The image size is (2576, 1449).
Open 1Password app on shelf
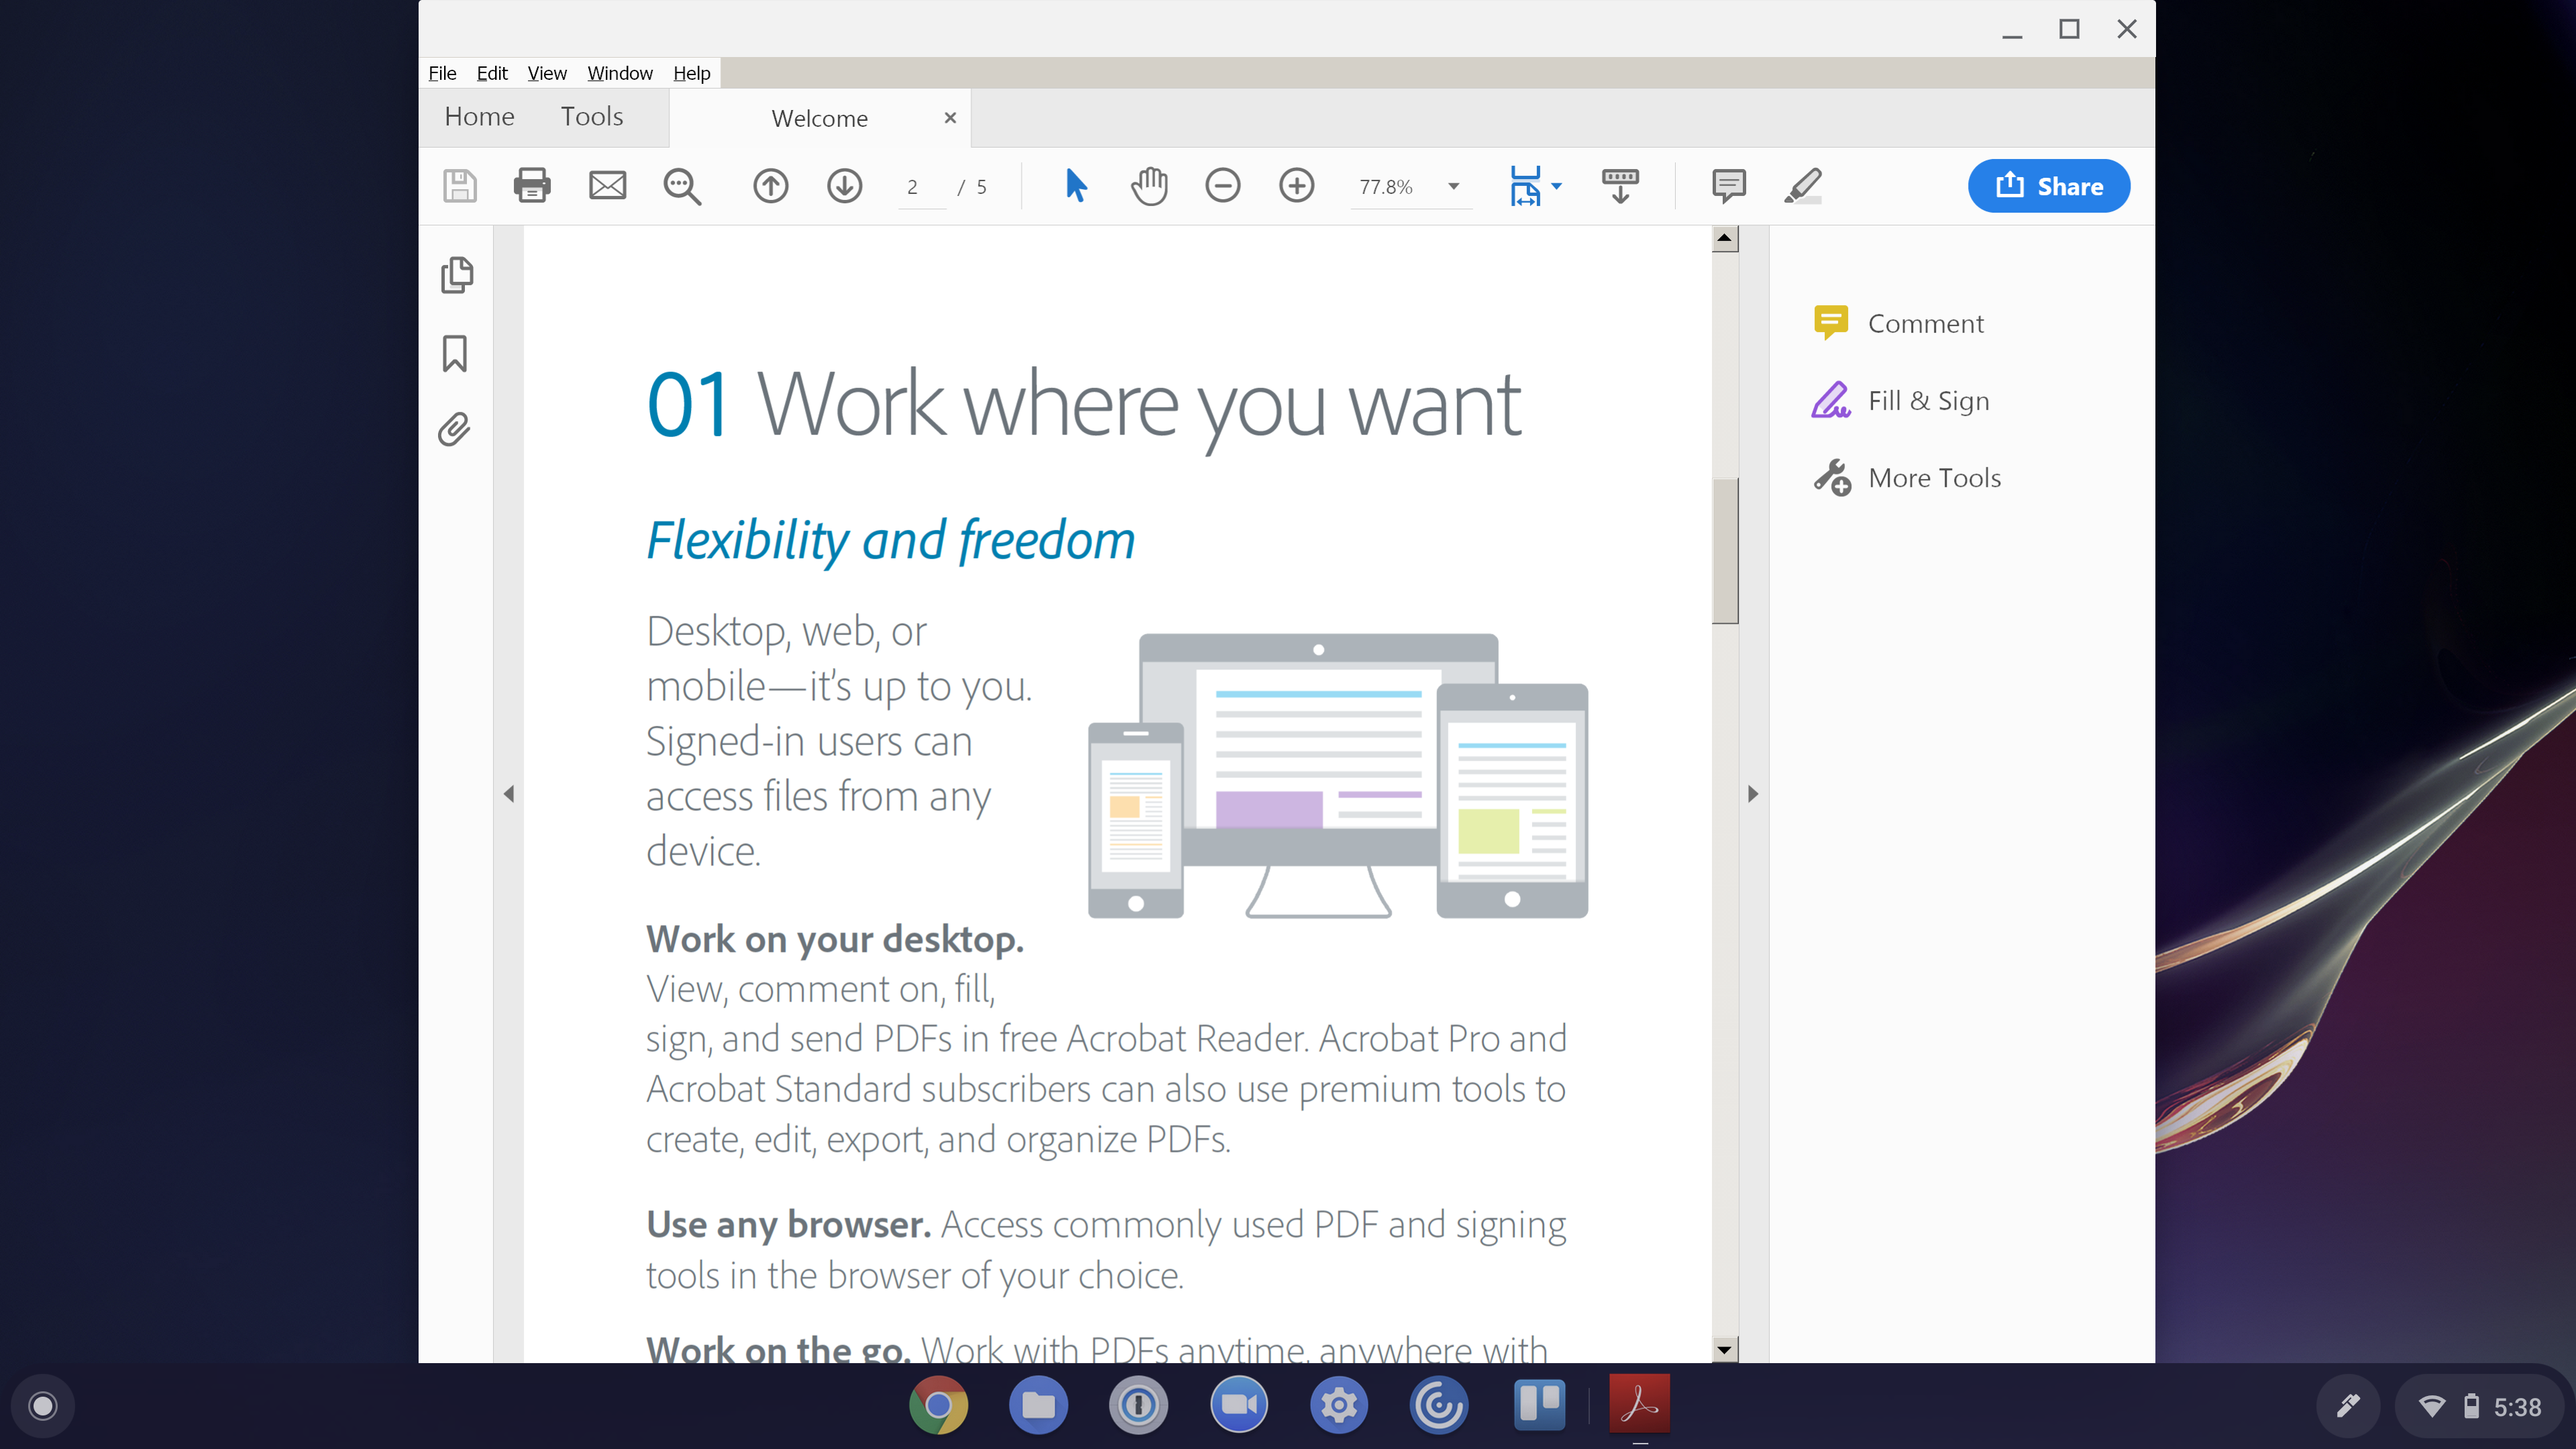[1138, 1405]
